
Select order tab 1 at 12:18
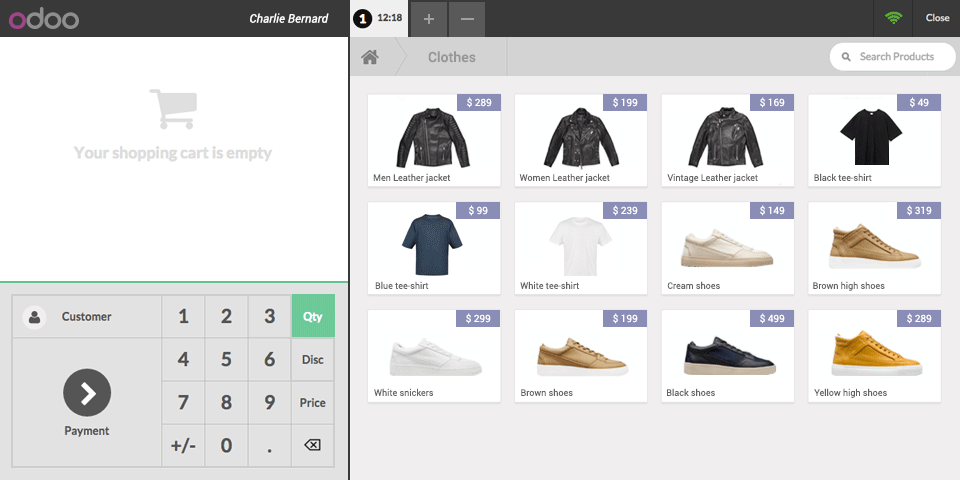378,18
